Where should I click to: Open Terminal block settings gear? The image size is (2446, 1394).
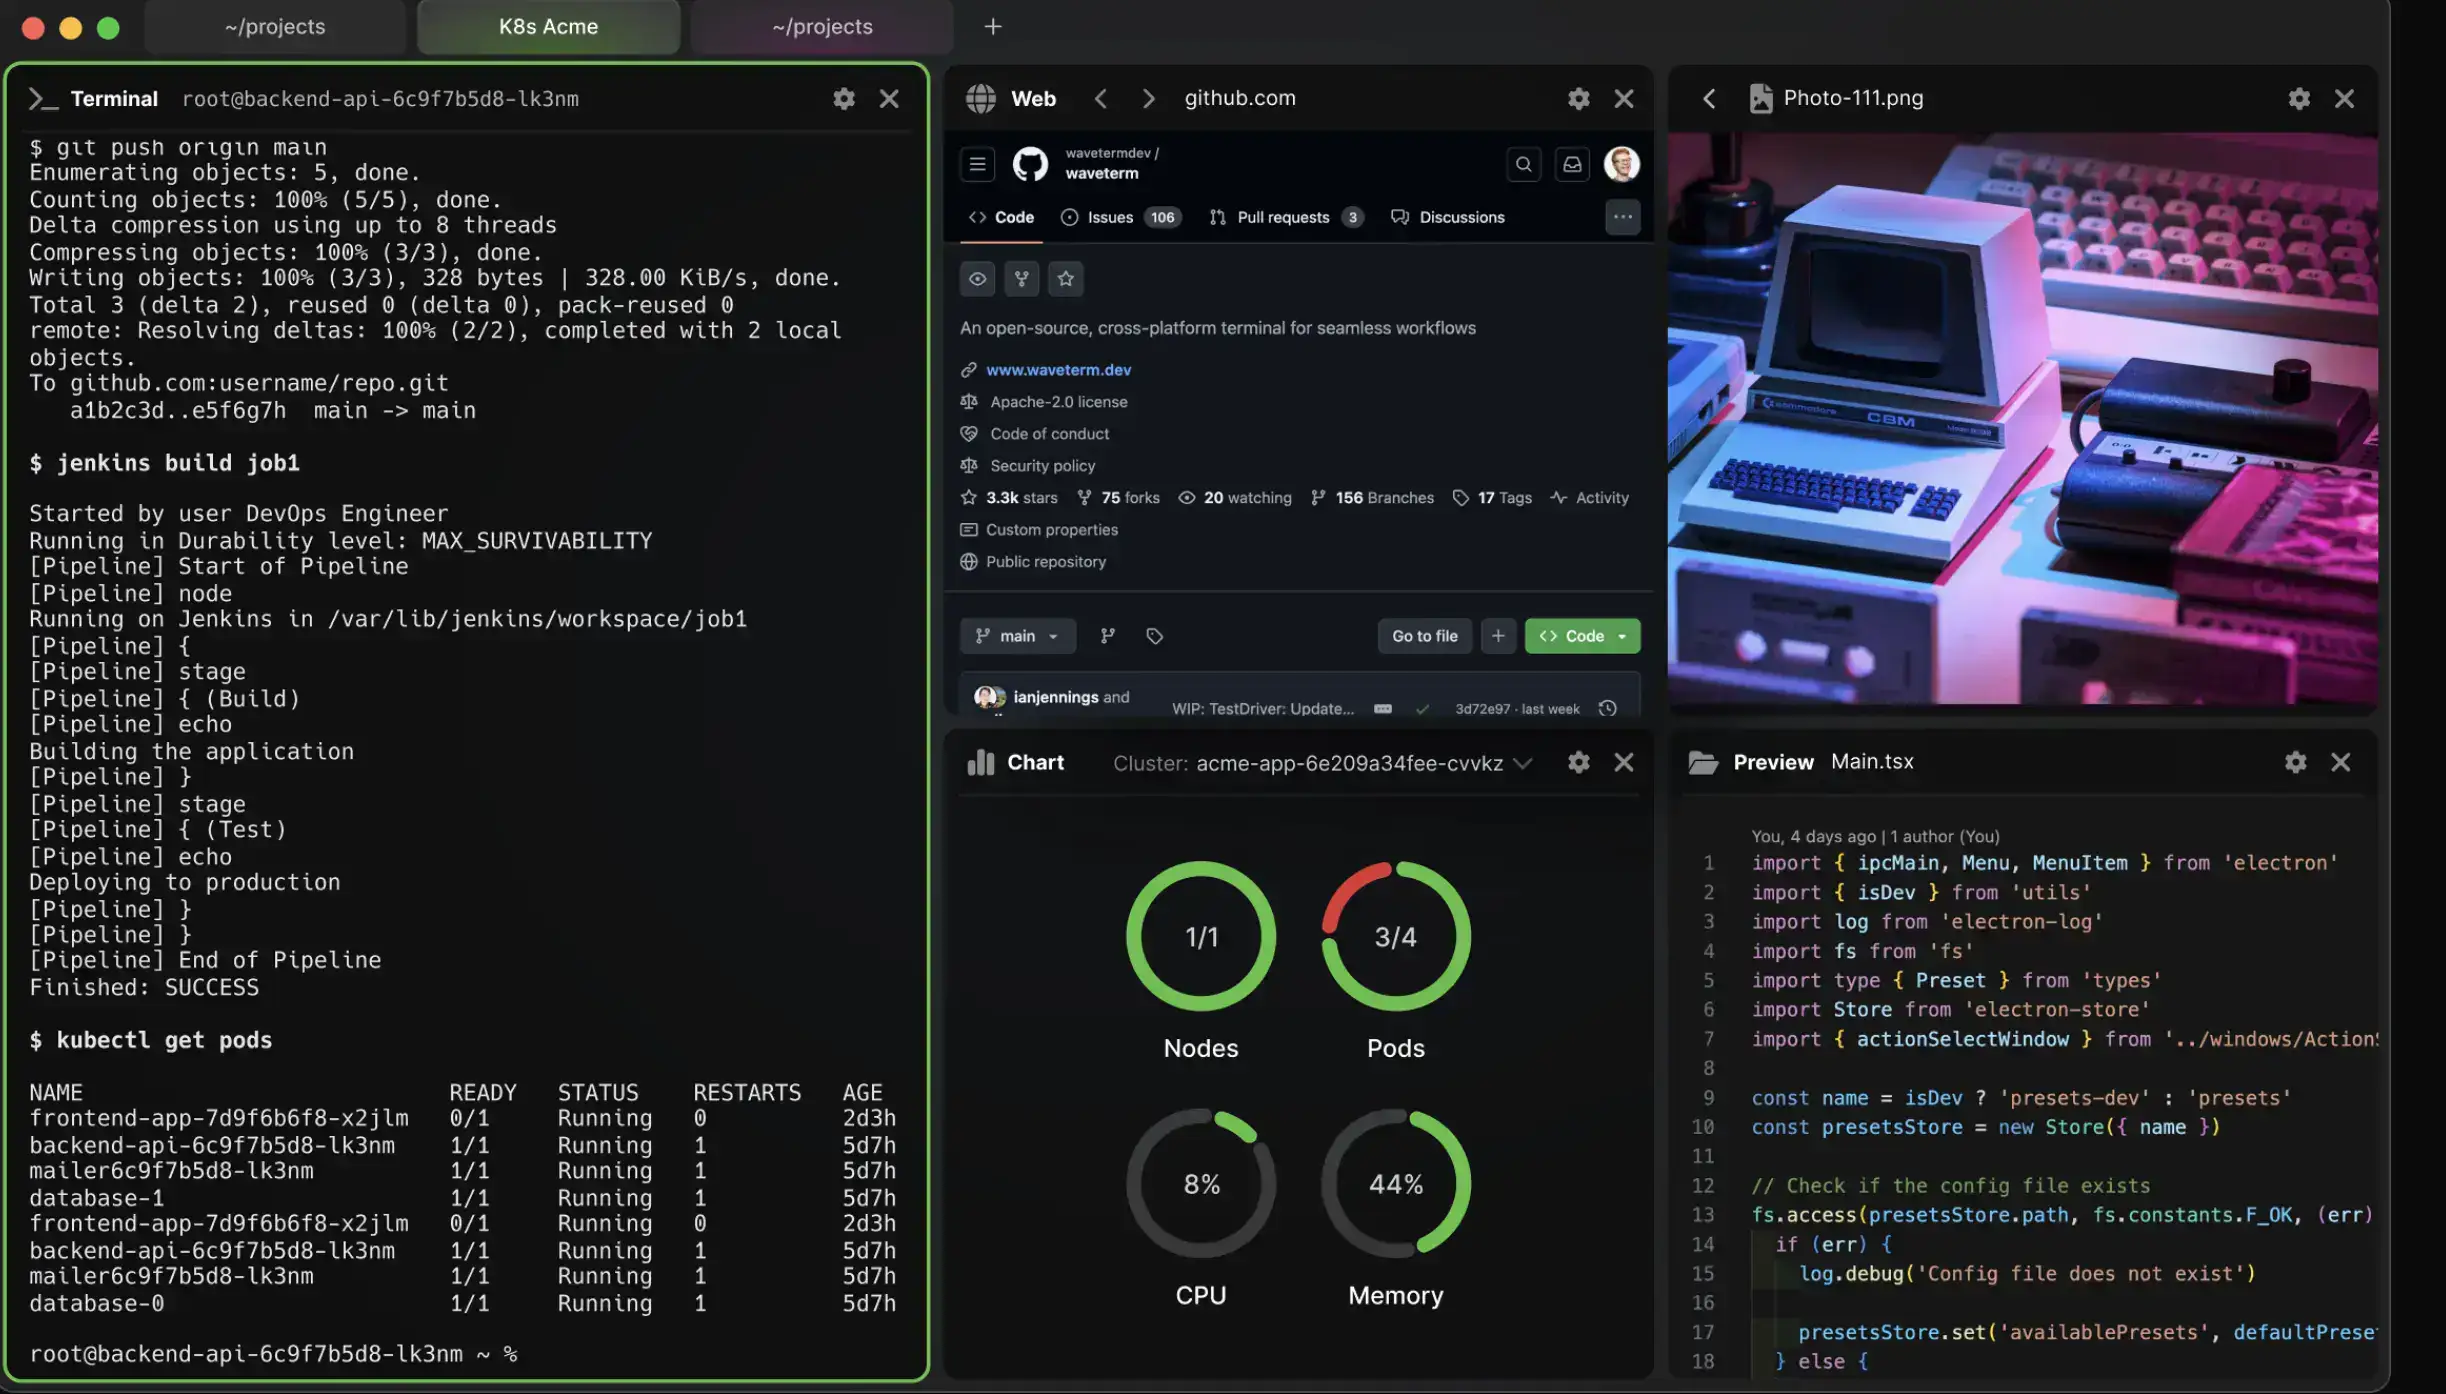coord(843,98)
